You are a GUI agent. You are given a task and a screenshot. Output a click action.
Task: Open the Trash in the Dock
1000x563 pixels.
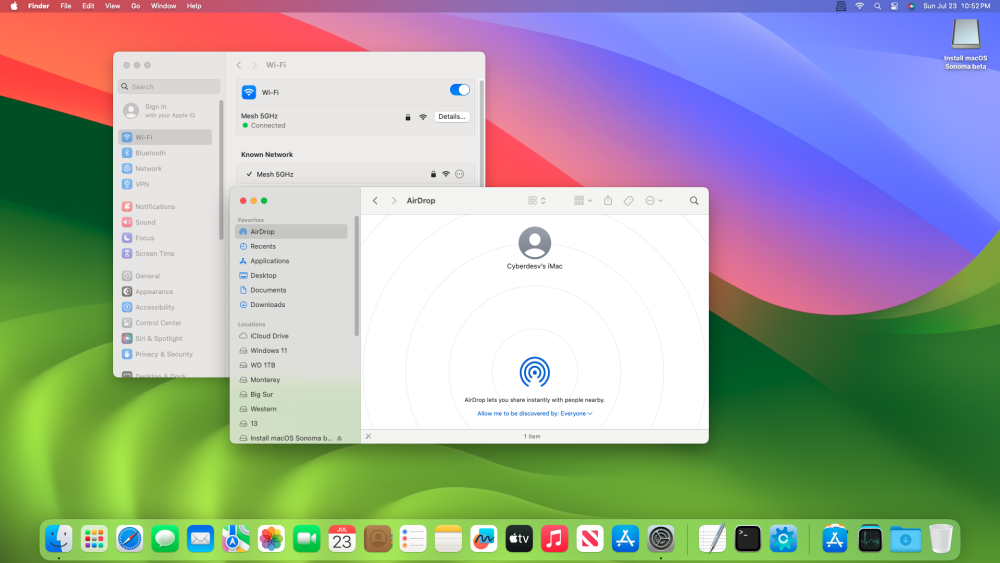click(x=941, y=539)
